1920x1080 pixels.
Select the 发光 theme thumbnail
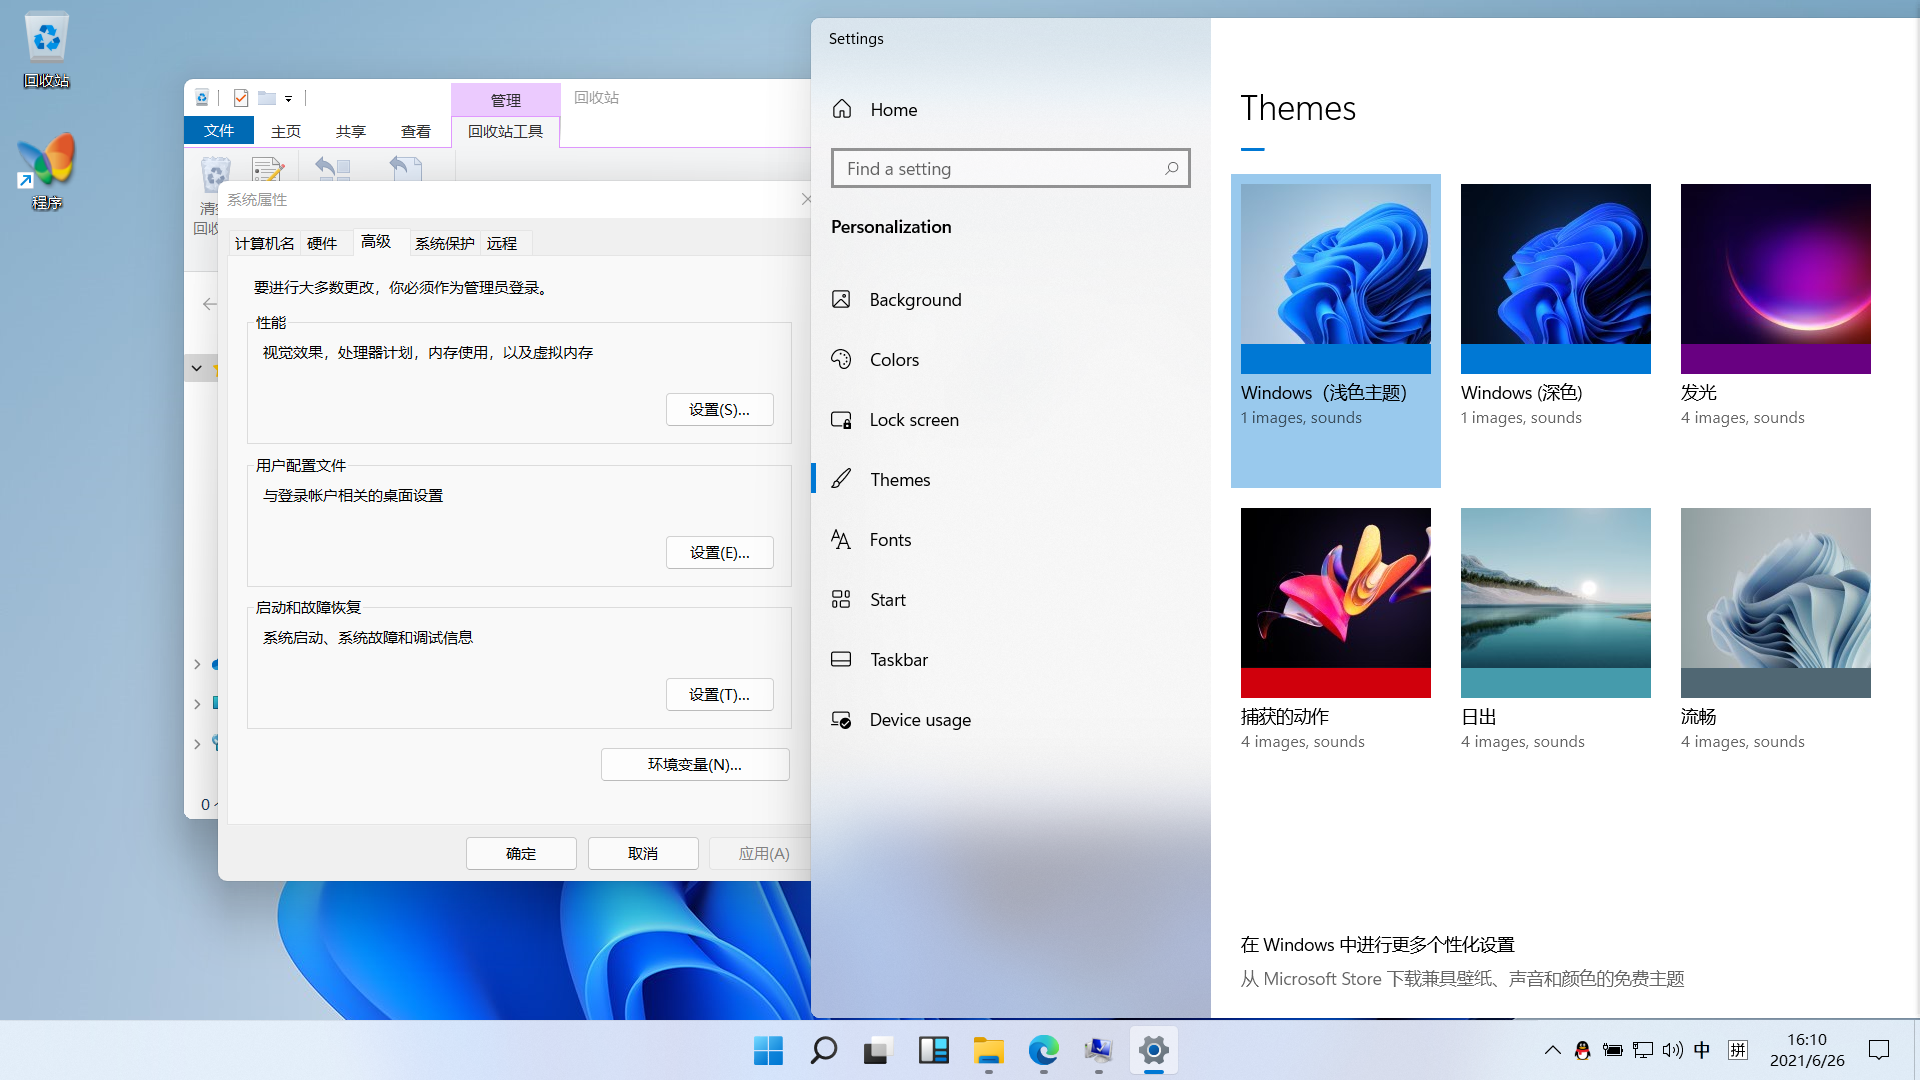pos(1775,278)
